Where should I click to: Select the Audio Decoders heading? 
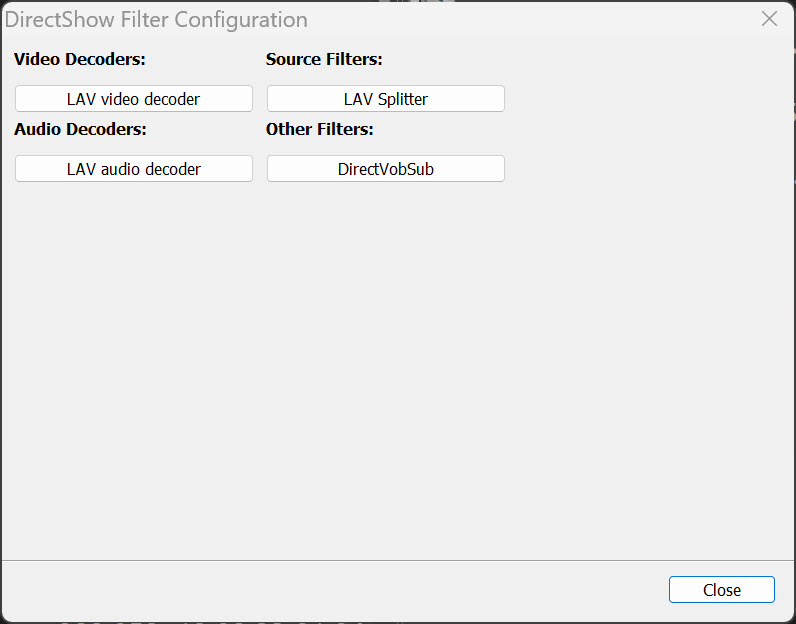(x=80, y=129)
